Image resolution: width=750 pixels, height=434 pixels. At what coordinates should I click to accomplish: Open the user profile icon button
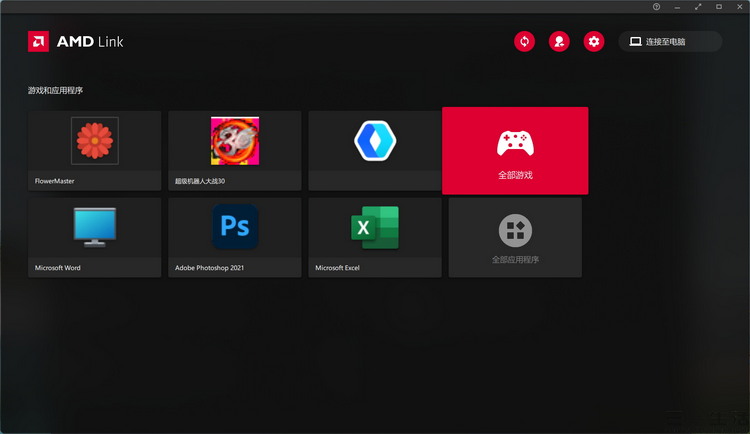(x=559, y=41)
